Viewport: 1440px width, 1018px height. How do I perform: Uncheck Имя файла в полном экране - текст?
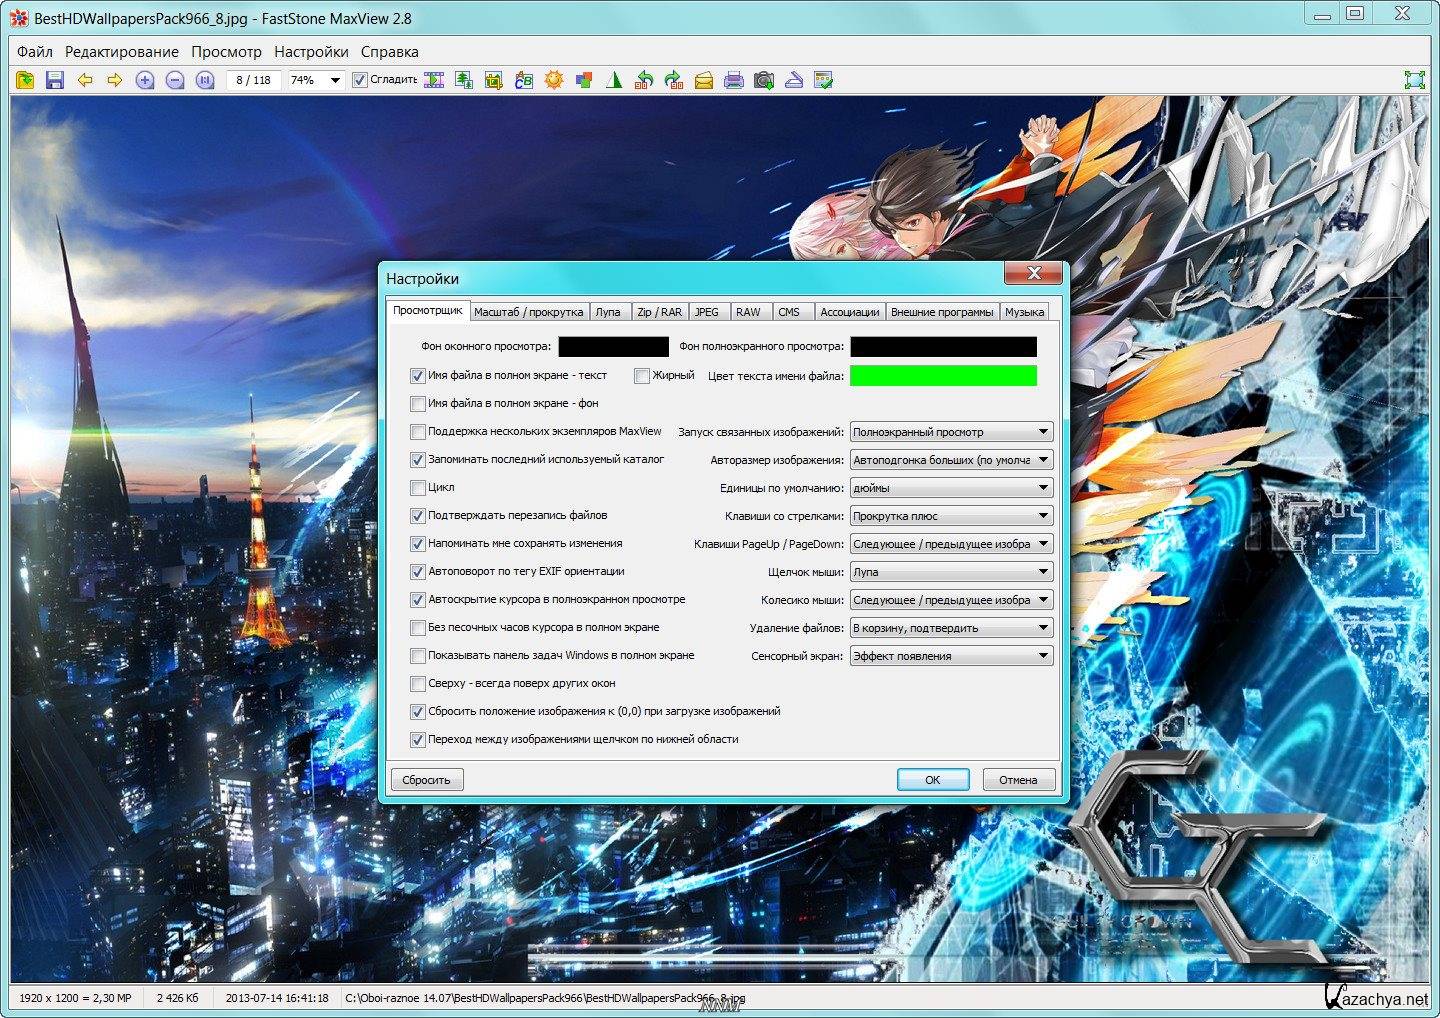pyautogui.click(x=418, y=376)
